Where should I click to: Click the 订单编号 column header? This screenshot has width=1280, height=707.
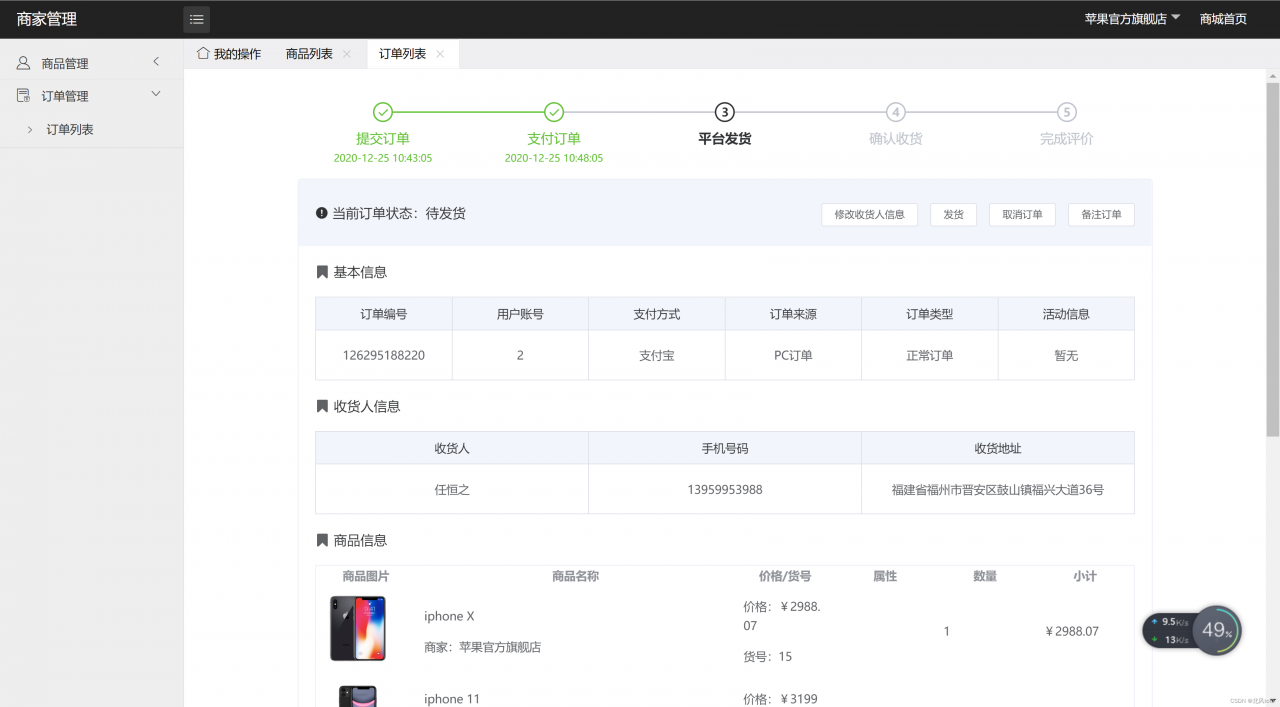(384, 314)
